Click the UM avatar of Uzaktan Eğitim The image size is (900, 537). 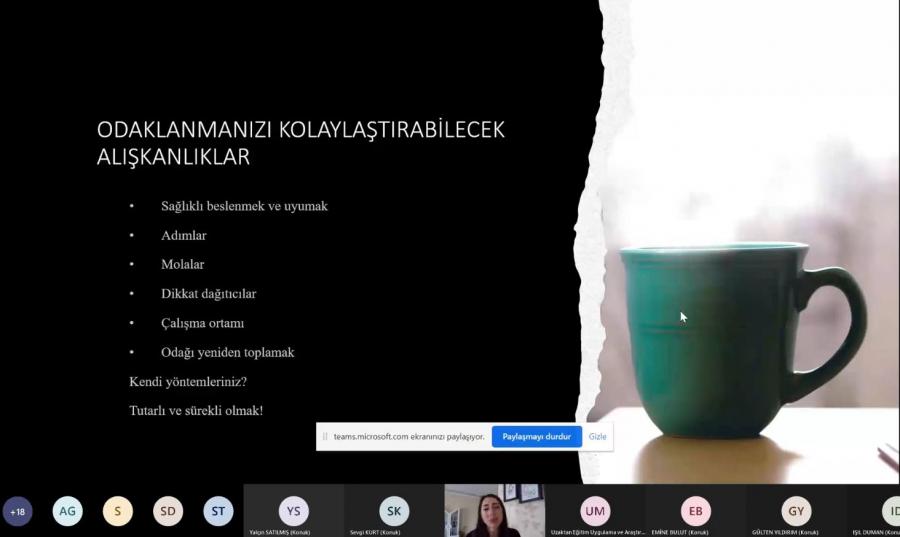(595, 510)
